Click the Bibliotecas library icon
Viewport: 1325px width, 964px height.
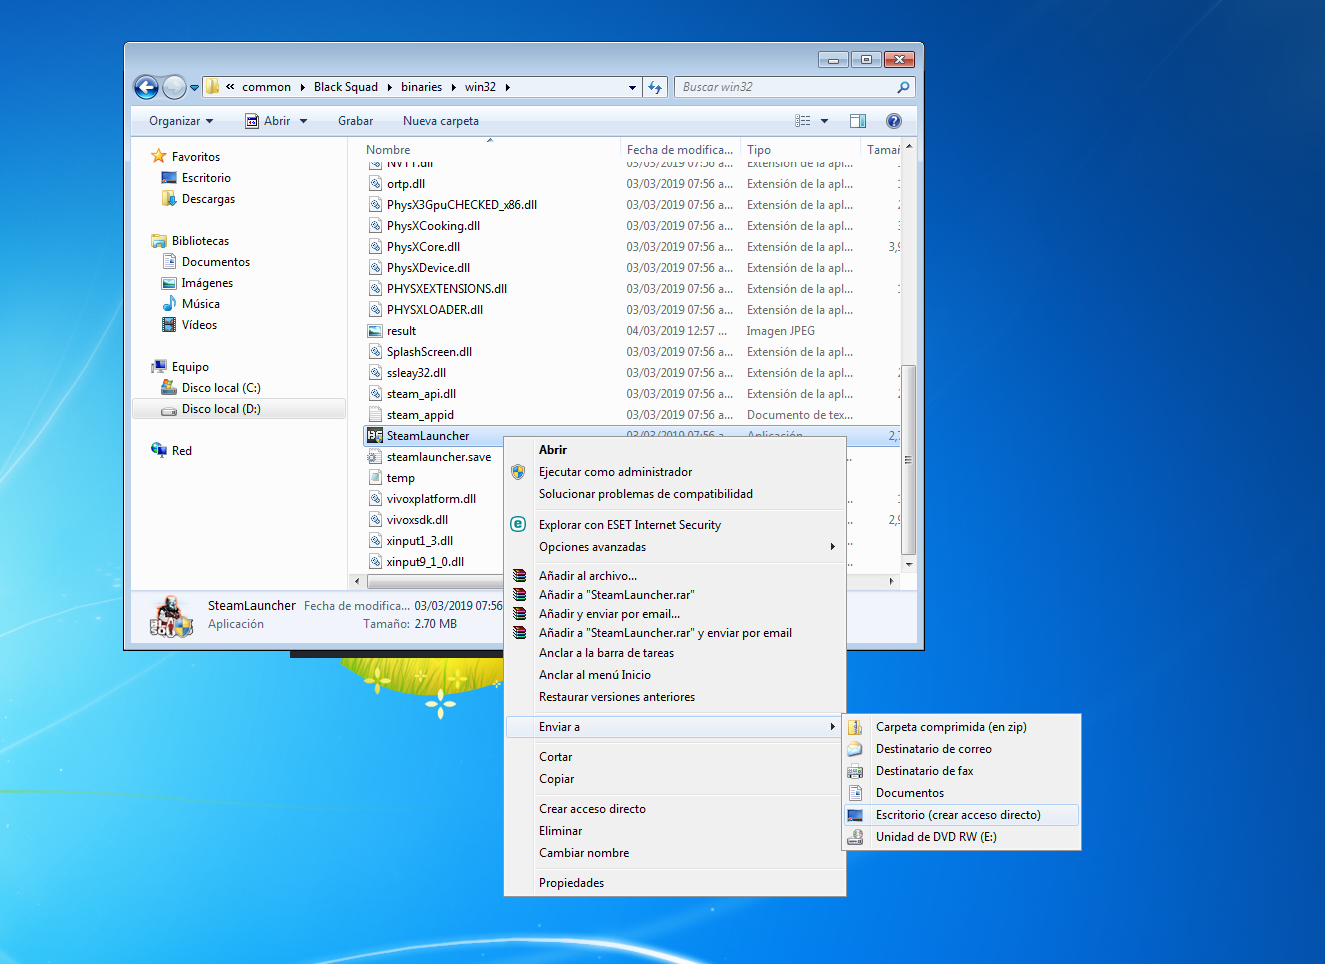click(x=159, y=241)
